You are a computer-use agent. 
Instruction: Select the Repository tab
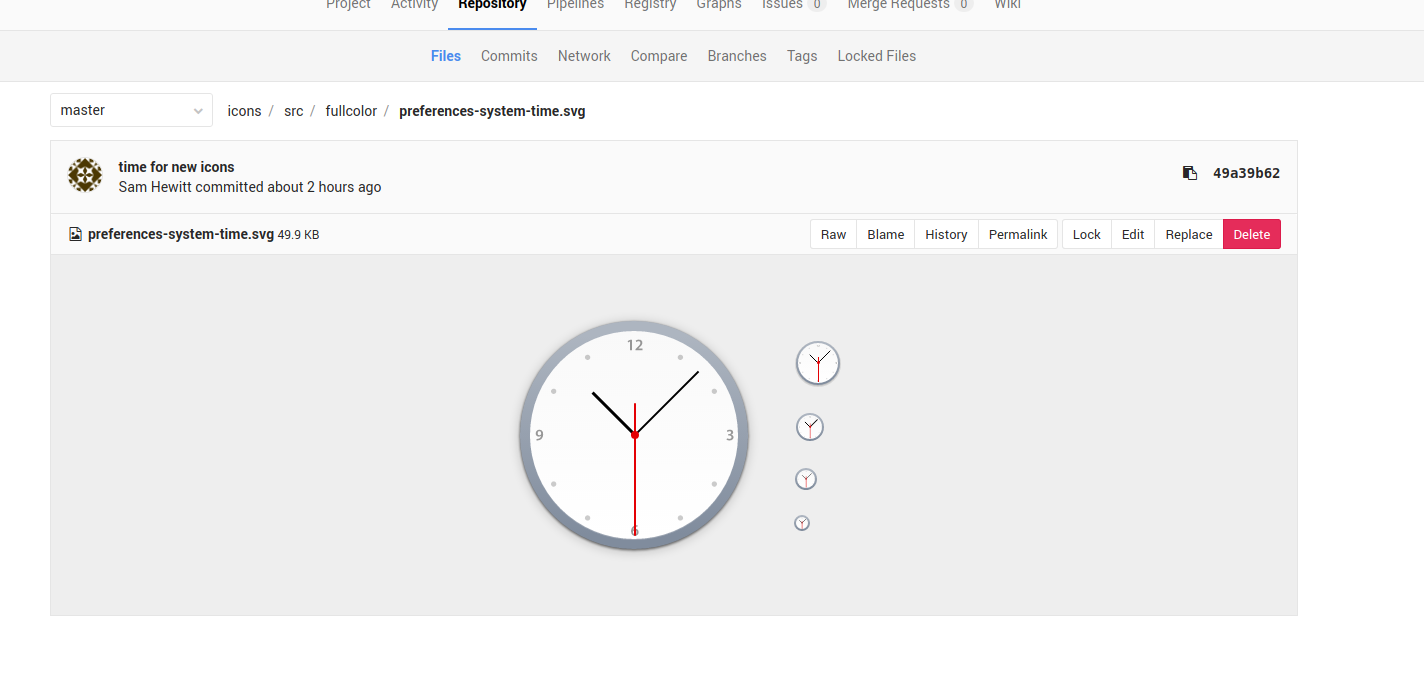pyautogui.click(x=492, y=4)
